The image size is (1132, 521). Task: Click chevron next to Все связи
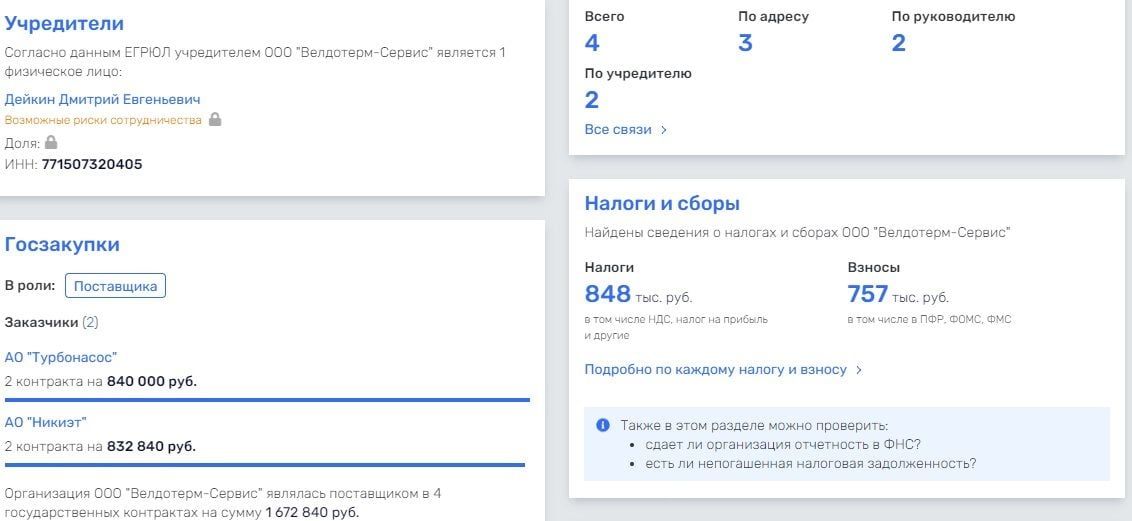(663, 131)
